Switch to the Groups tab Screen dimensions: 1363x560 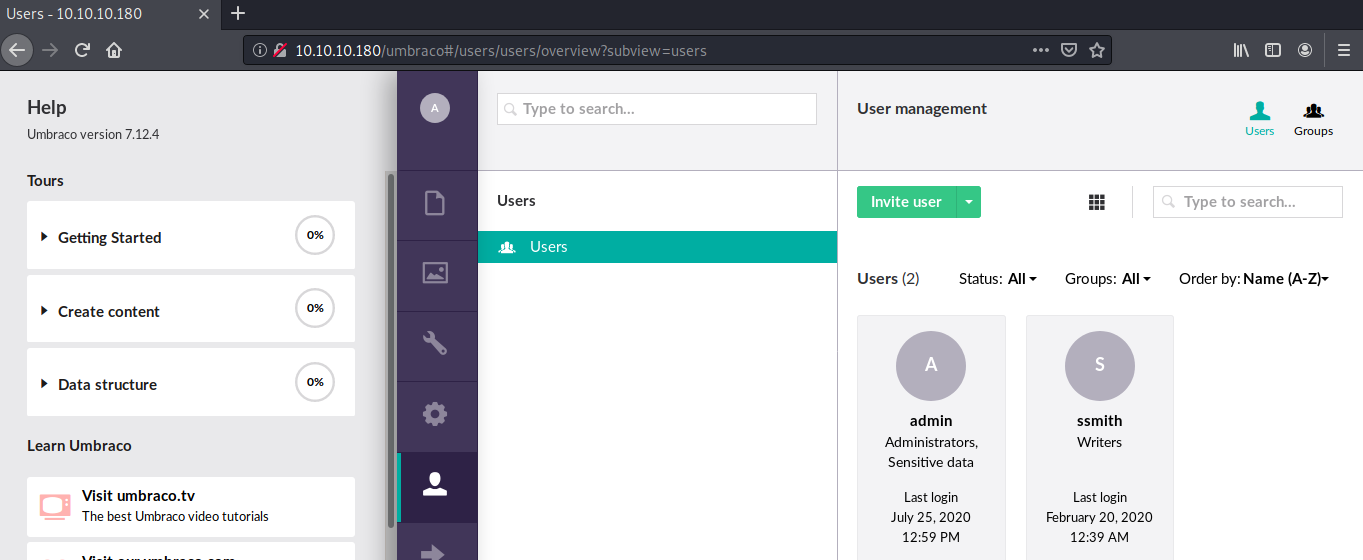1313,118
